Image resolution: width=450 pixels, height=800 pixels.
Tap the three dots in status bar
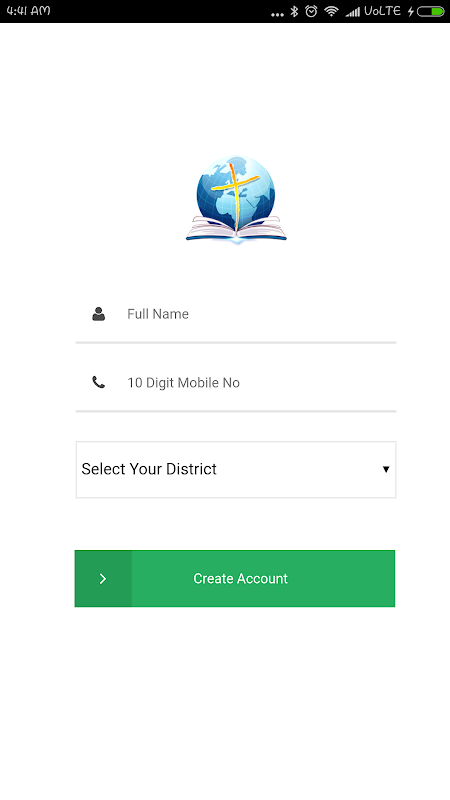(277, 15)
